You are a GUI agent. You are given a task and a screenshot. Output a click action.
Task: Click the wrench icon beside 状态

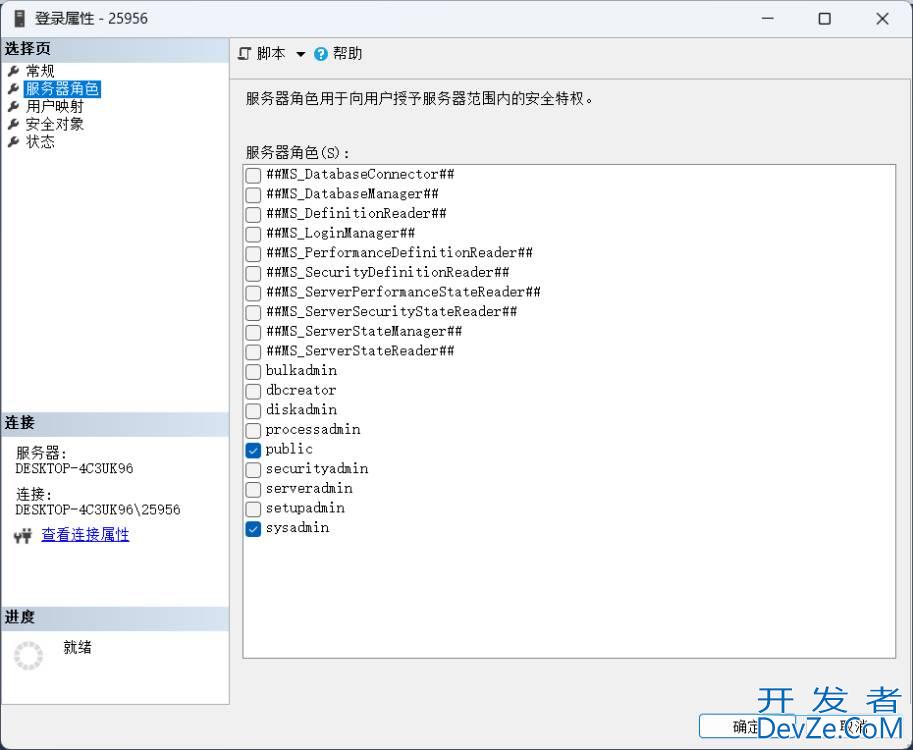pos(13,141)
